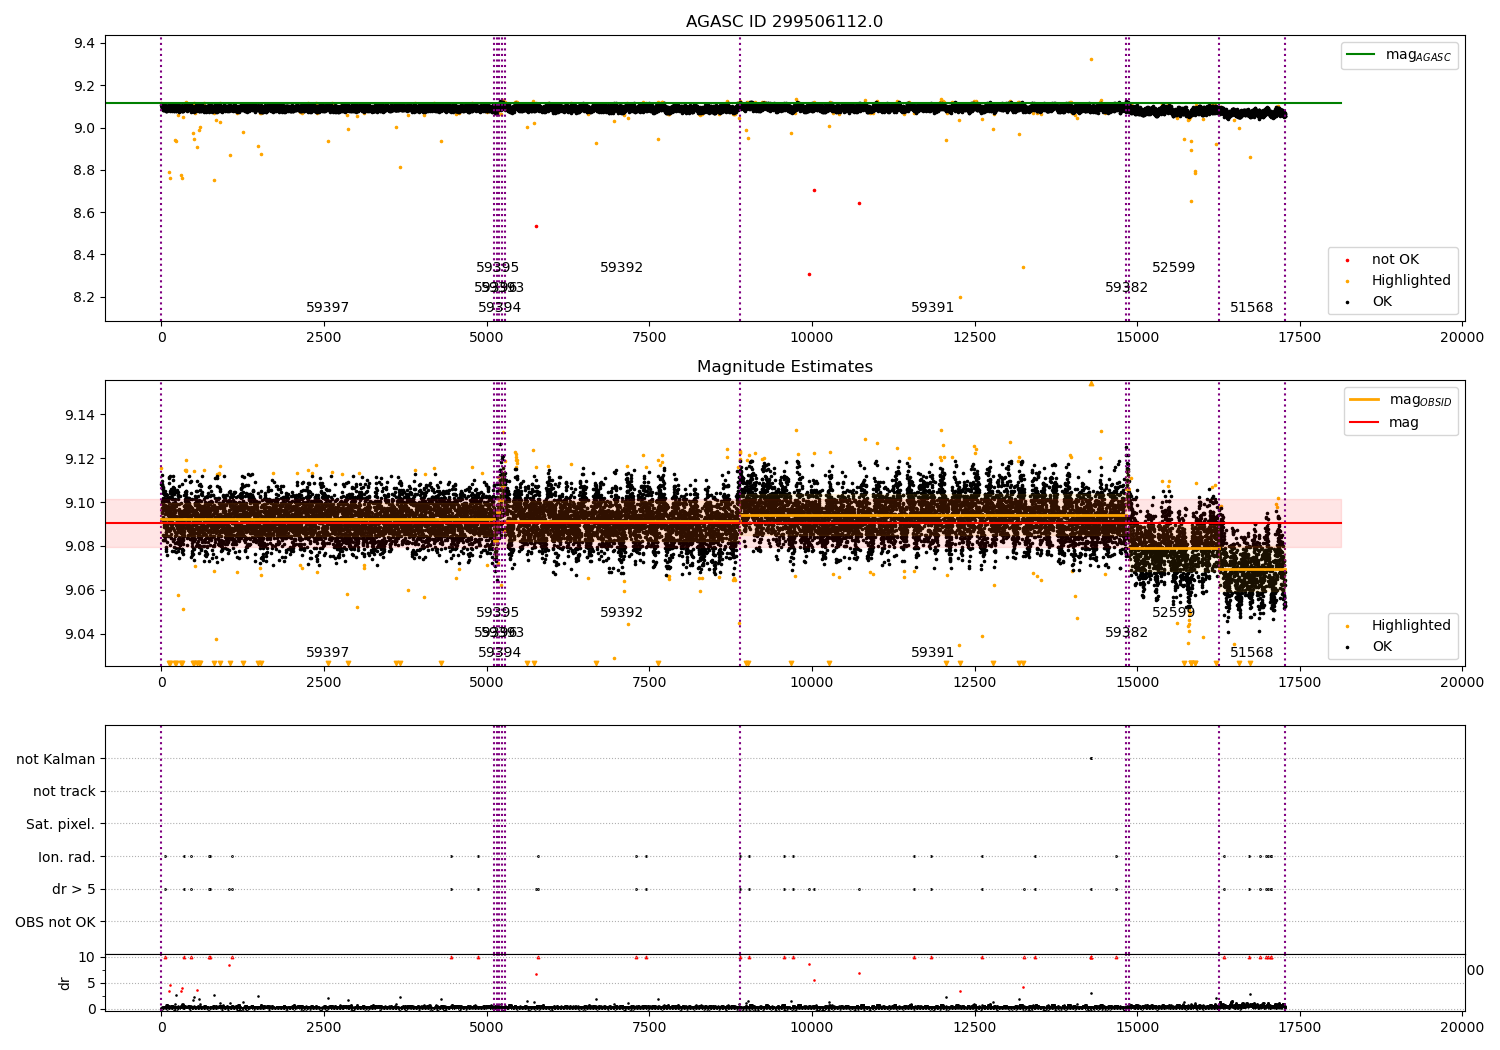1500x1050 pixels.
Task: Click the 'Ion. rad.' axis label
Action: pyautogui.click(x=67, y=857)
